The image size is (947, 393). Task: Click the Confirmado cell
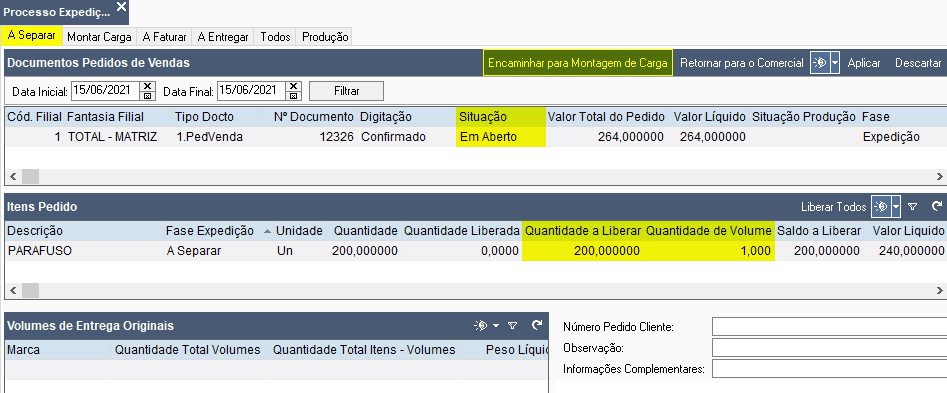(393, 137)
